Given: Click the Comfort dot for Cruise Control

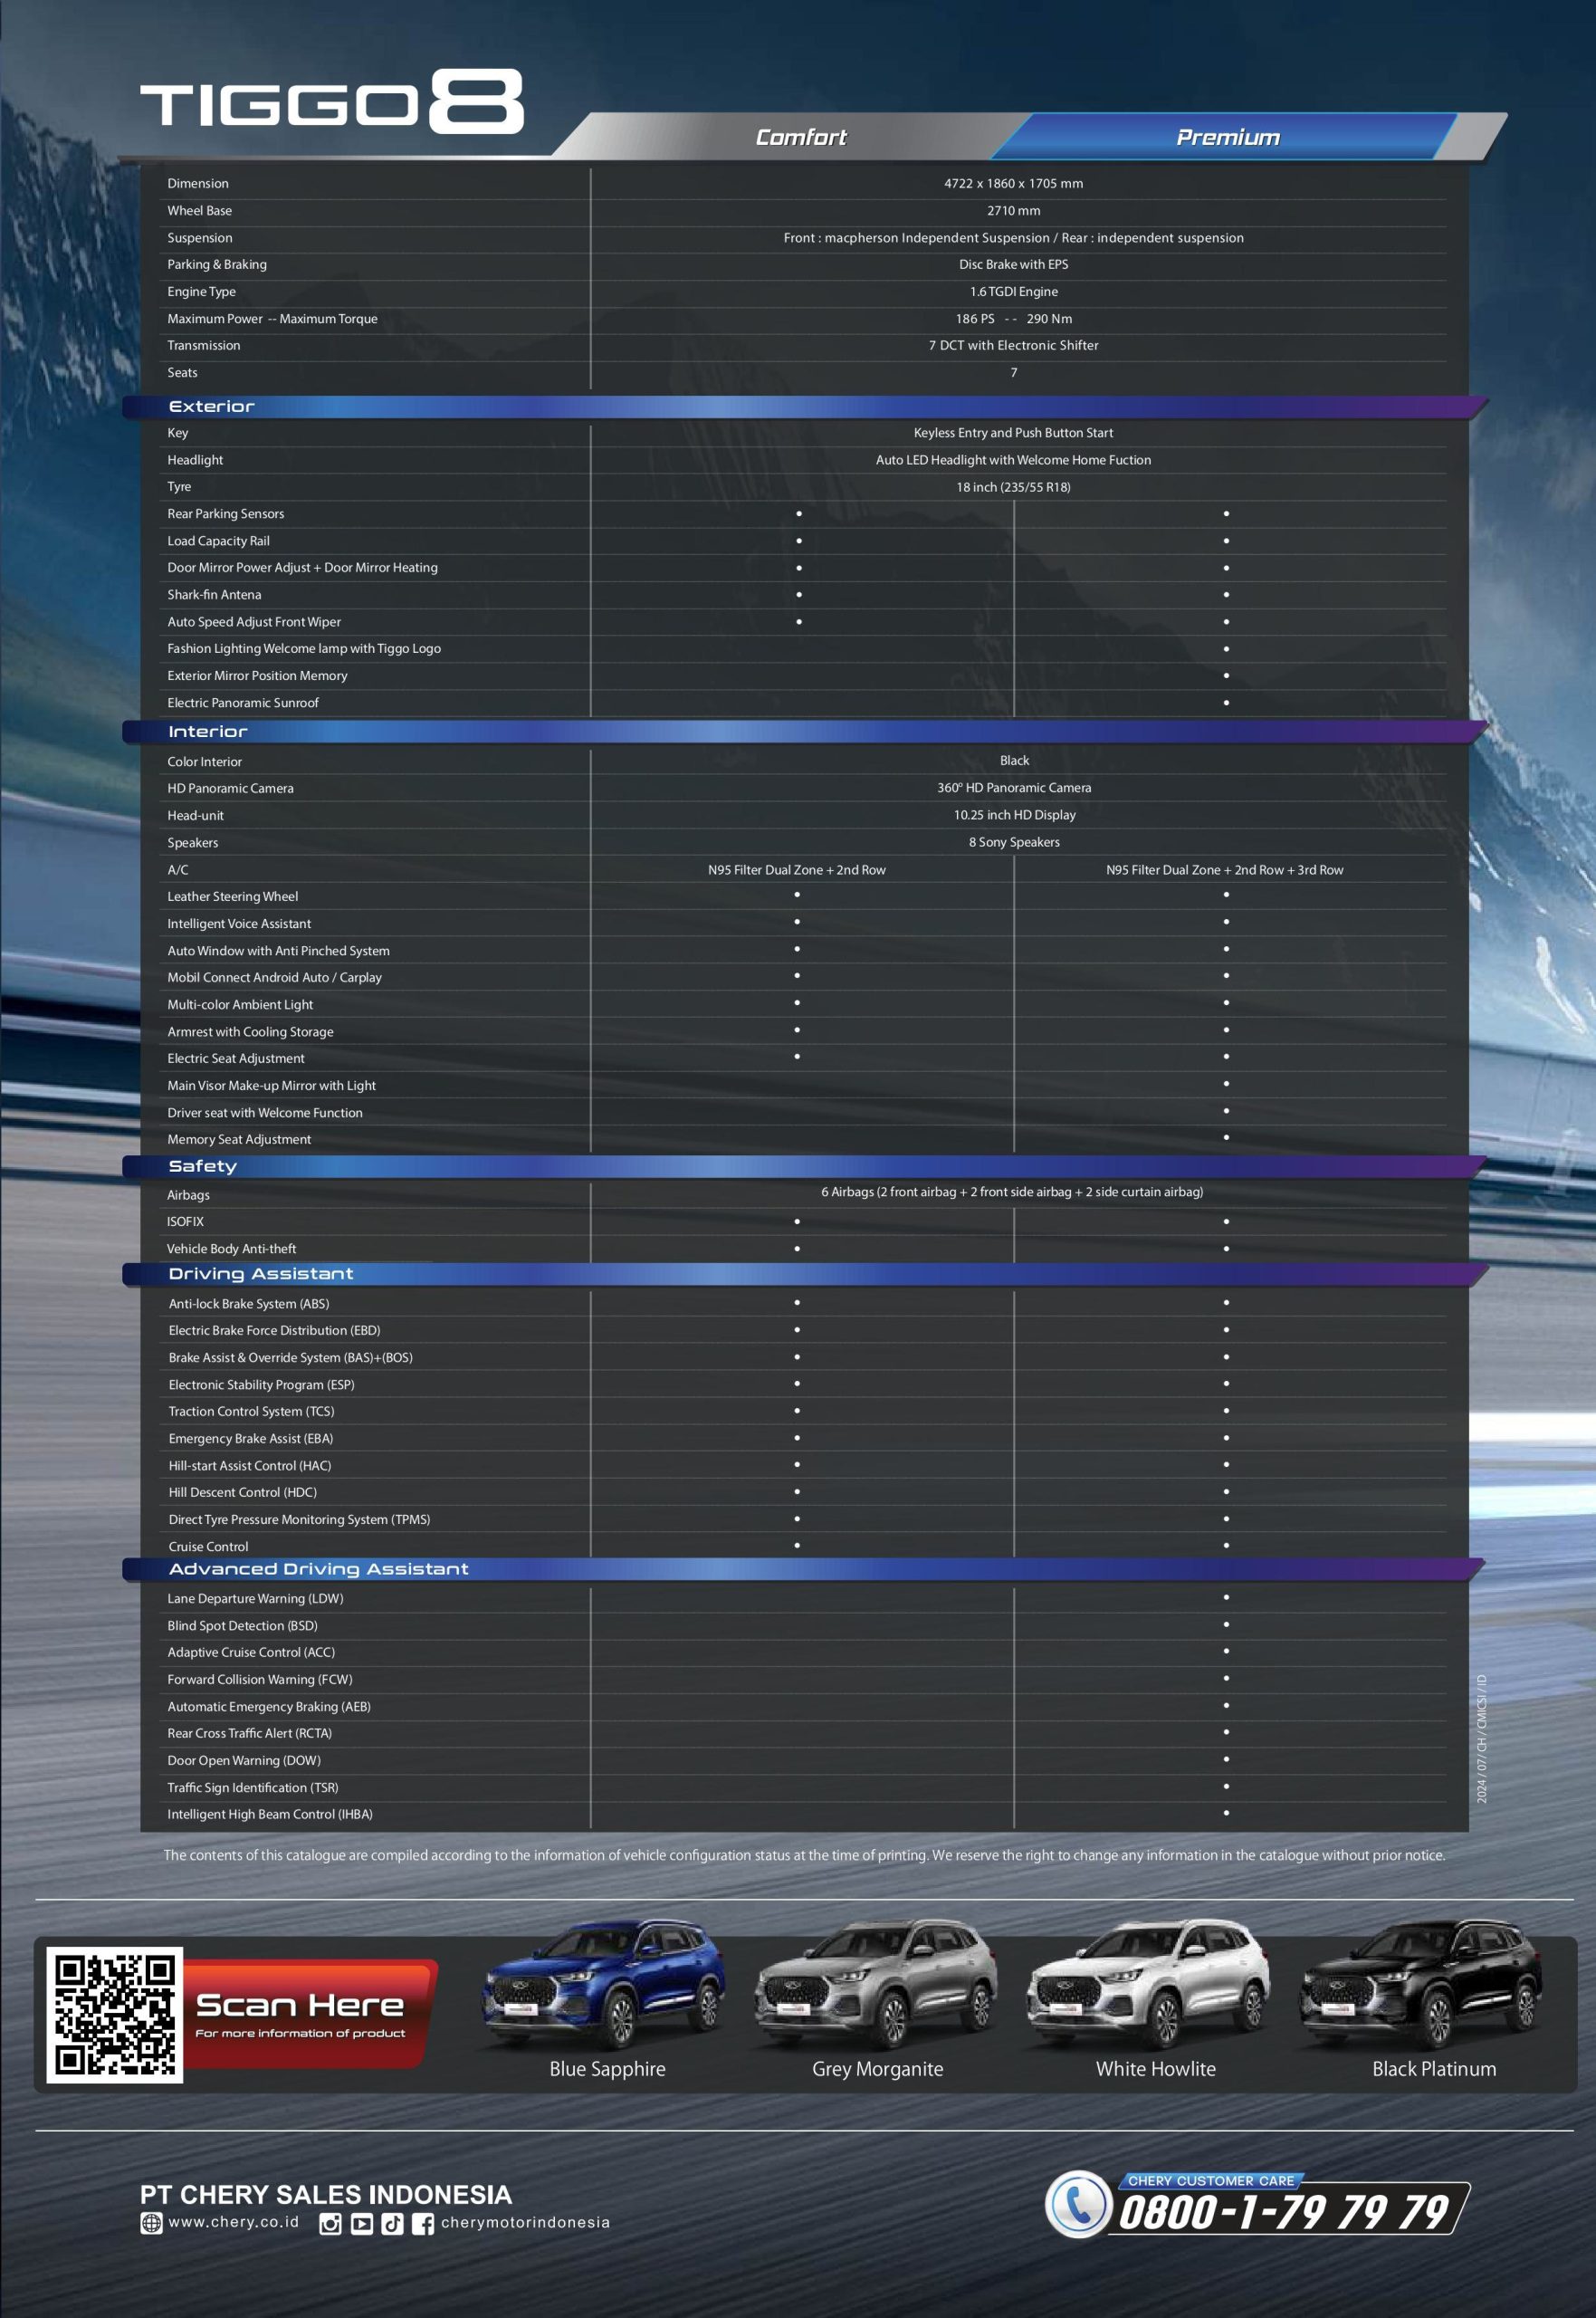Looking at the screenshot, I should coord(797,1546).
